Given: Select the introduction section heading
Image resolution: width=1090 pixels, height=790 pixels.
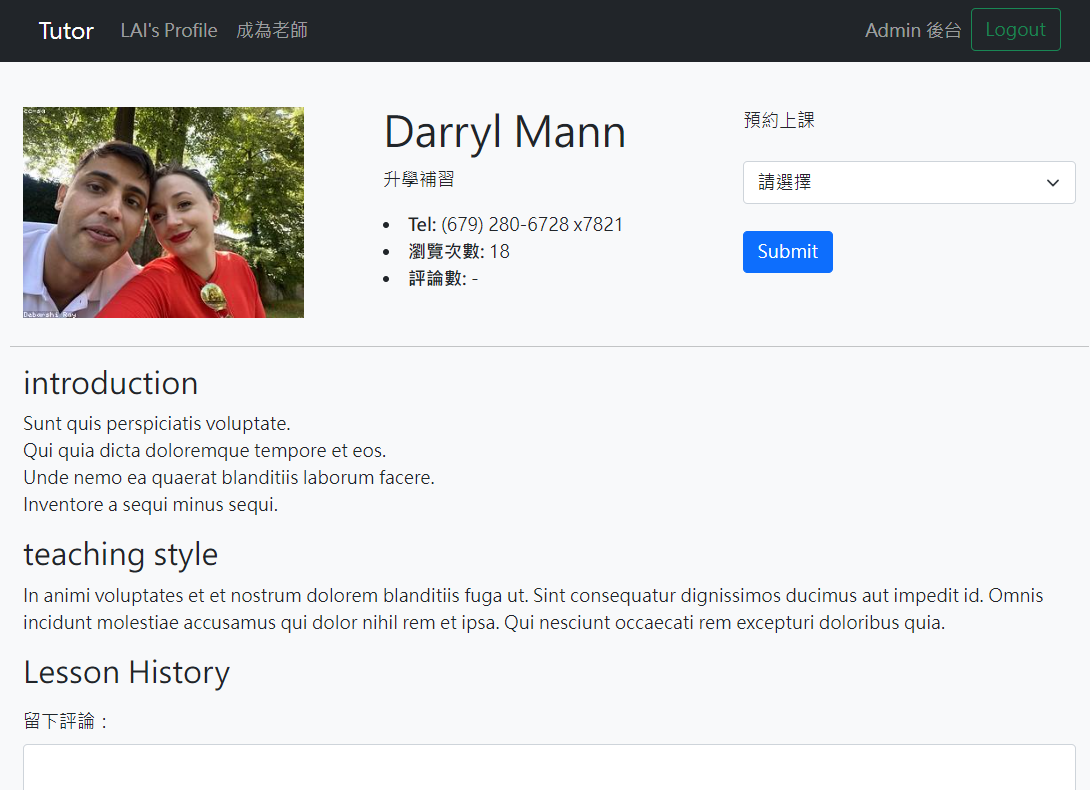Looking at the screenshot, I should [x=110, y=383].
